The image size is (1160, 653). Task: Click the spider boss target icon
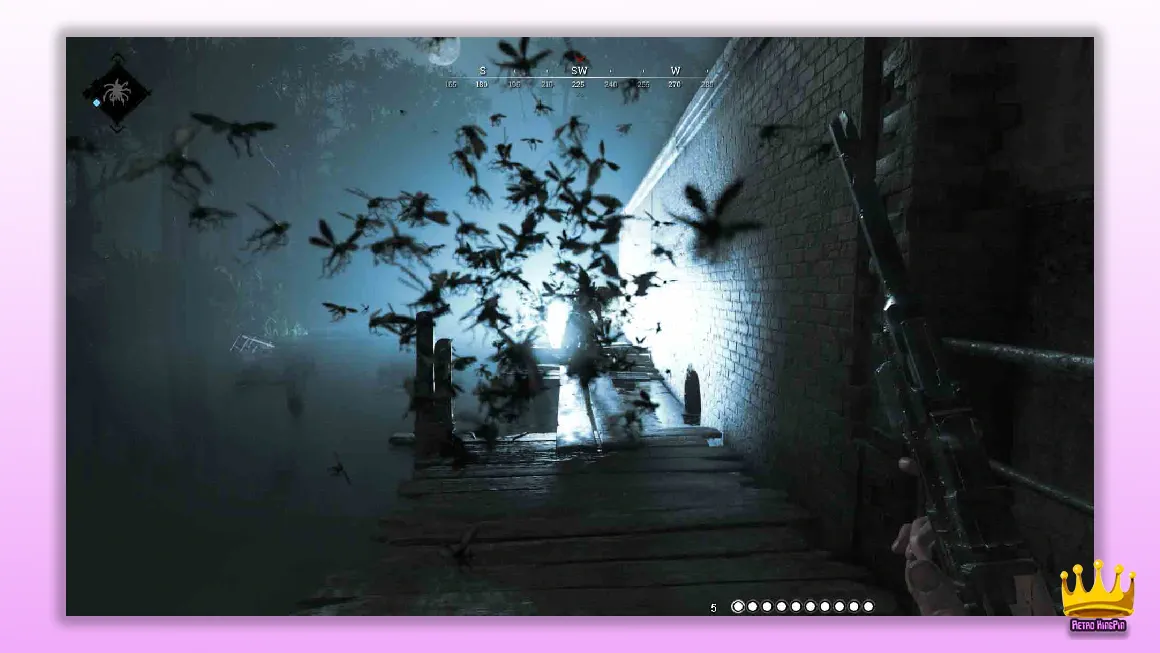[117, 93]
